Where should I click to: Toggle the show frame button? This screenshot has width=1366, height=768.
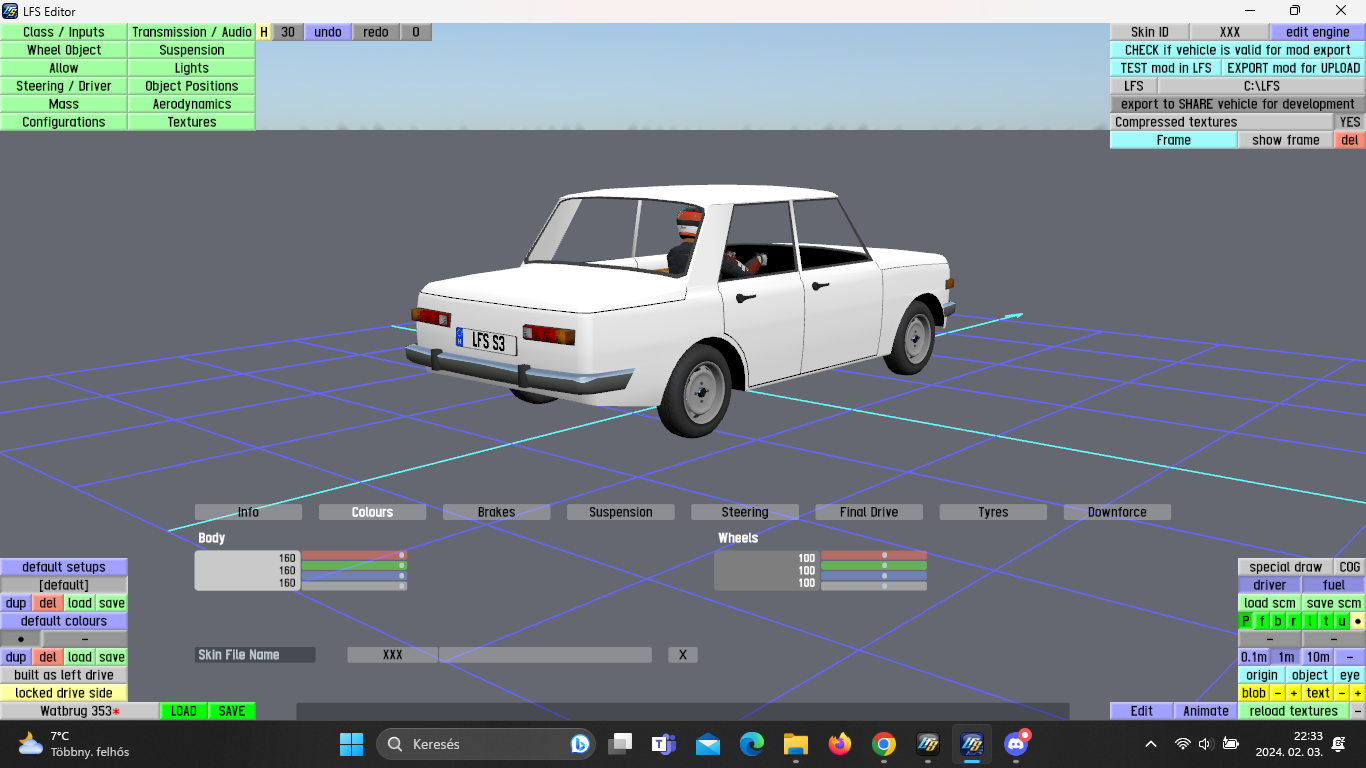click(x=1285, y=140)
